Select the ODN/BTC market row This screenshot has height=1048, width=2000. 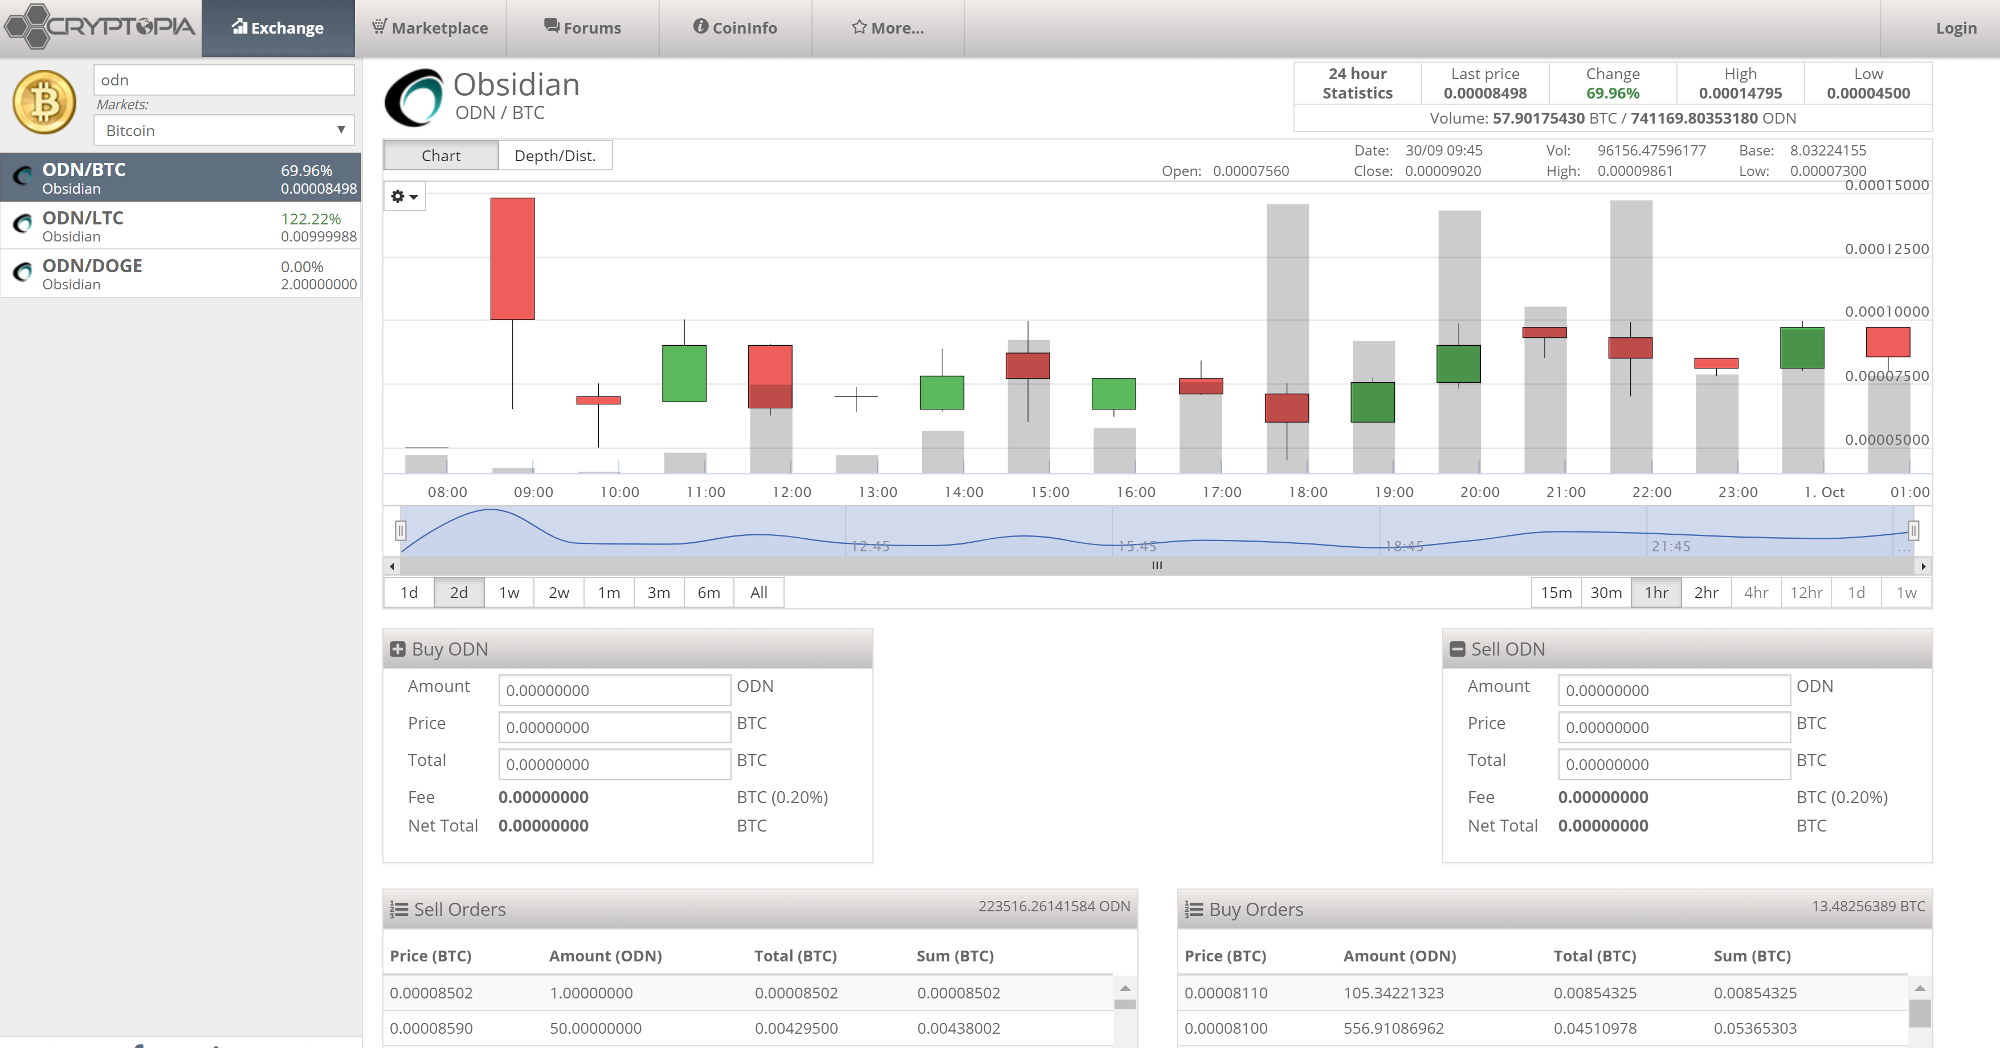180,177
